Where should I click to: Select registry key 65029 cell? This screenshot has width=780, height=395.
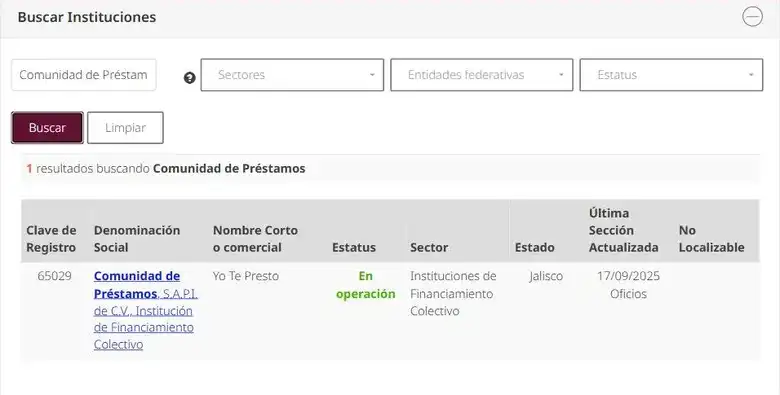(54, 276)
